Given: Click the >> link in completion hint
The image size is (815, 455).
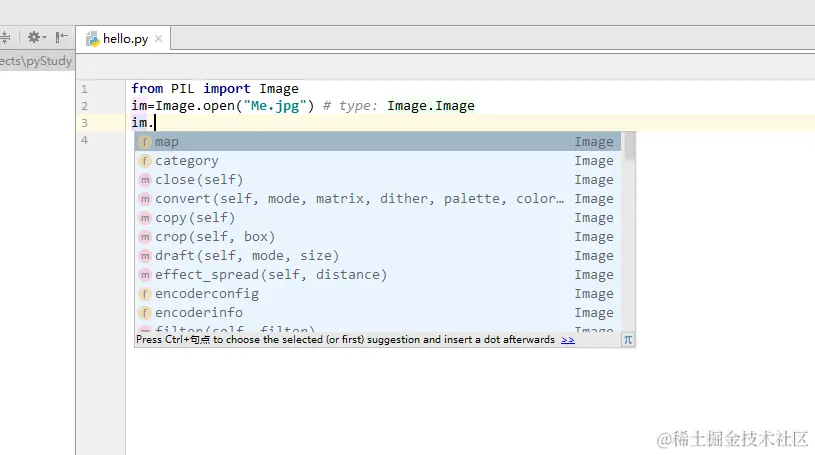Looking at the screenshot, I should 568,340.
